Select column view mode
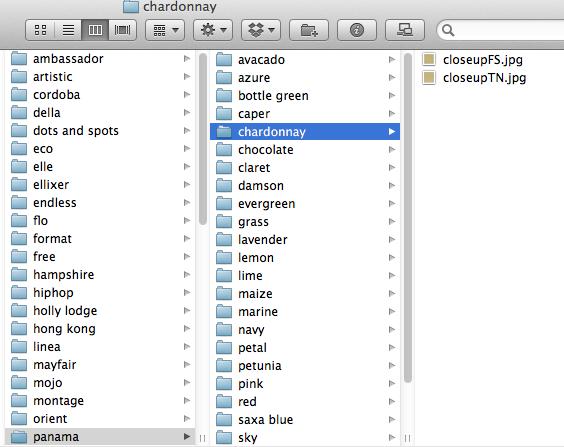The width and height of the screenshot is (564, 447). pyautogui.click(x=95, y=30)
